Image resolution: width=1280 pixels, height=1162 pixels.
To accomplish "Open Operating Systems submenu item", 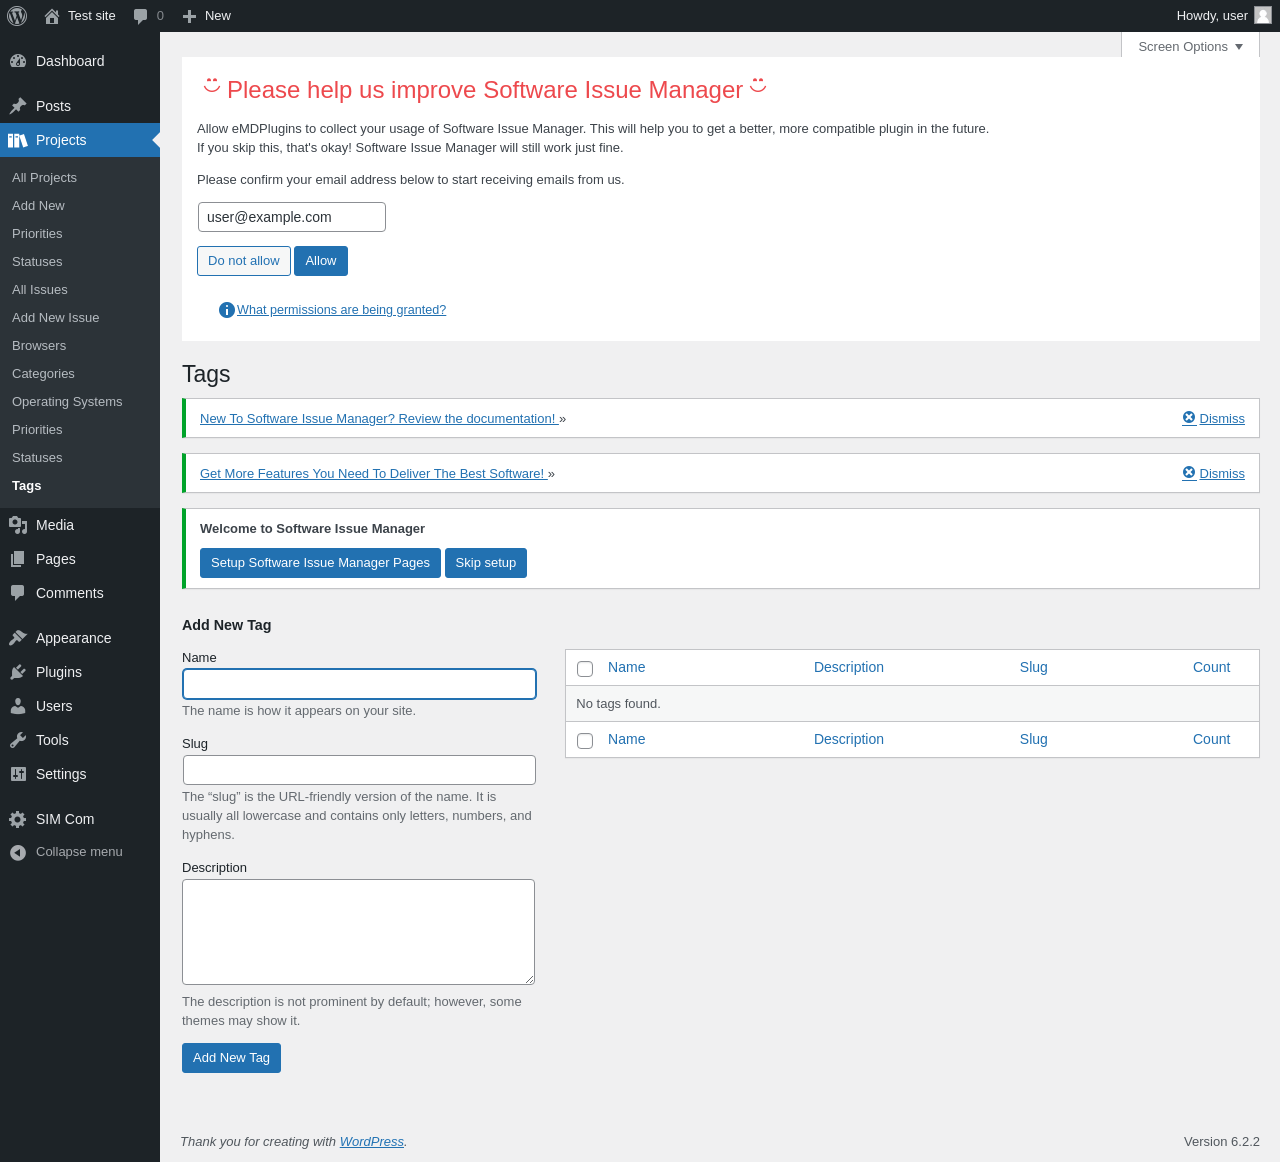I will click(x=67, y=402).
